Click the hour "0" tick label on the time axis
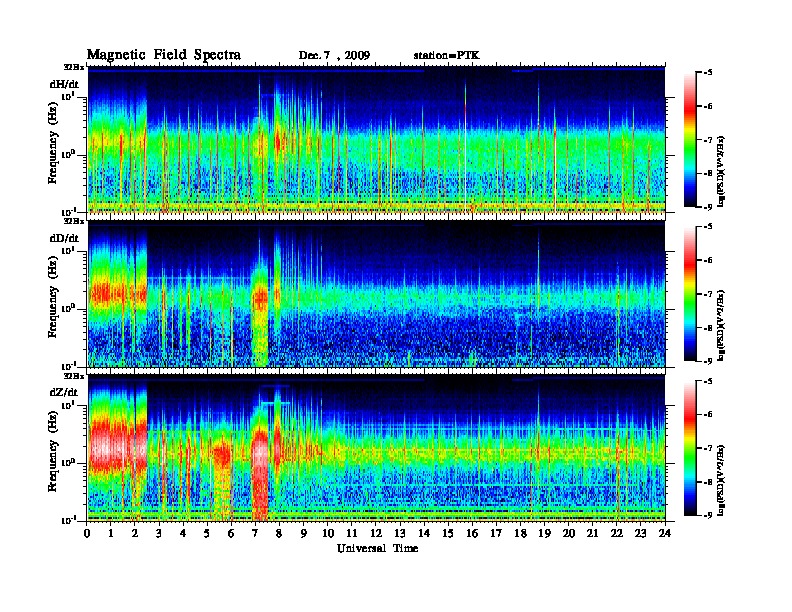The image size is (792, 612). click(87, 533)
